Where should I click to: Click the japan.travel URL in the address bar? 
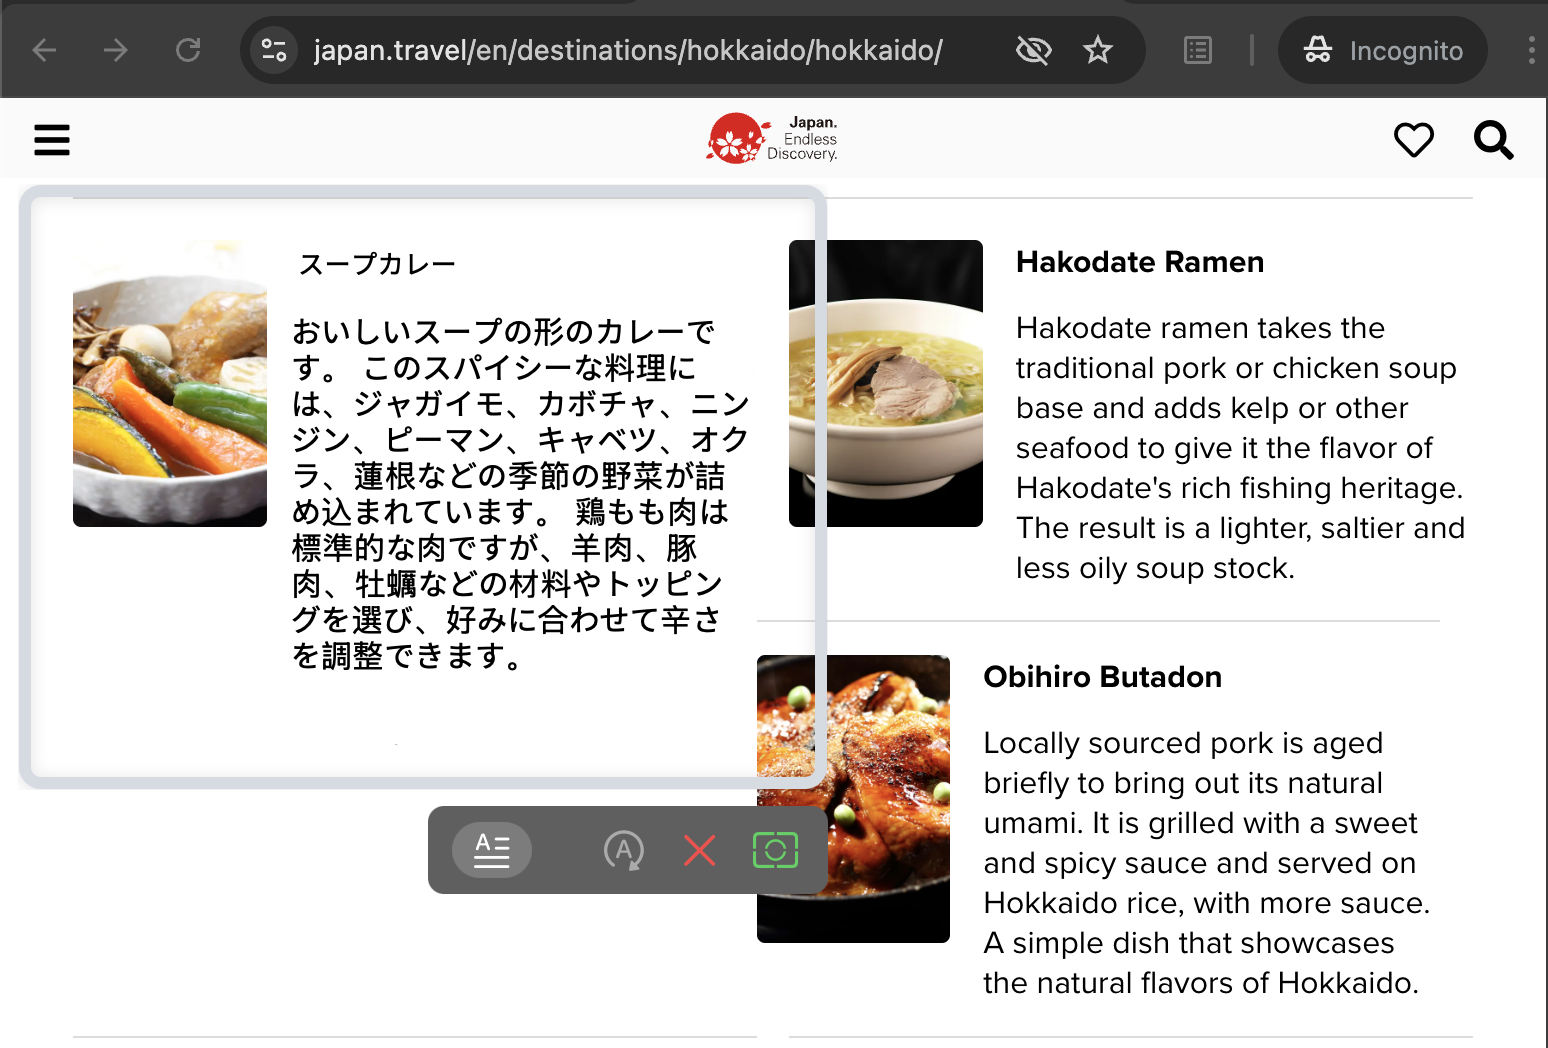pos(627,50)
